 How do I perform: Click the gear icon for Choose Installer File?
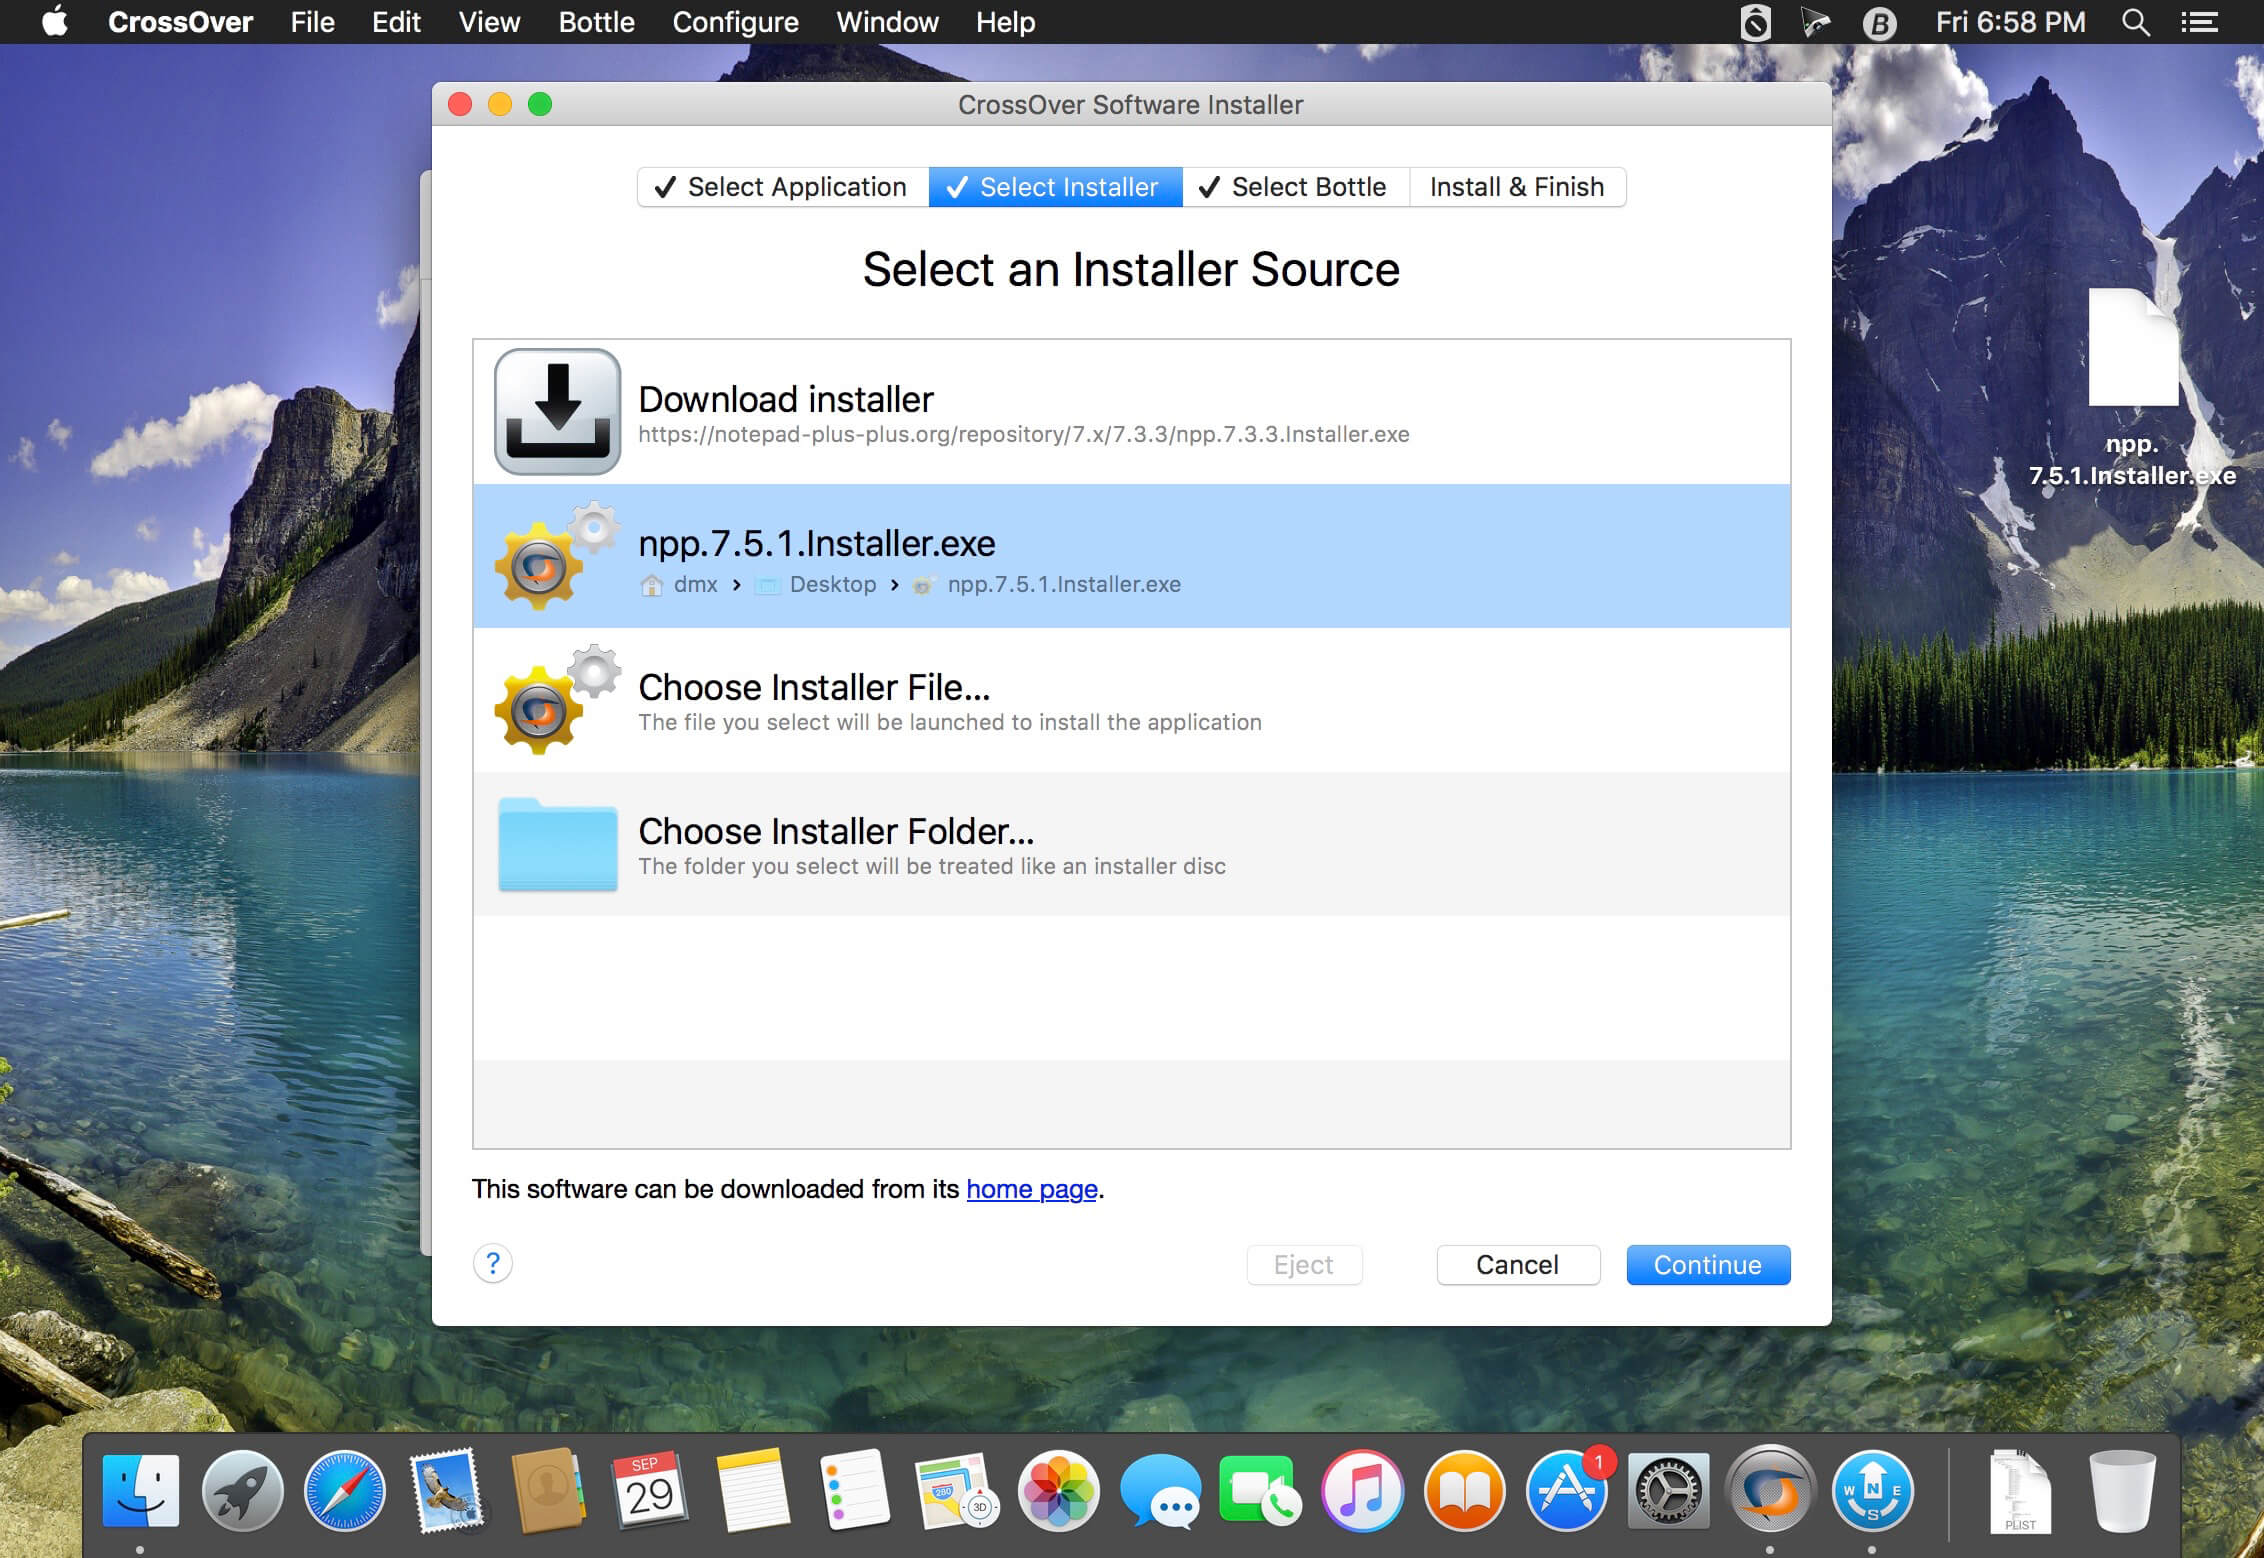[557, 700]
